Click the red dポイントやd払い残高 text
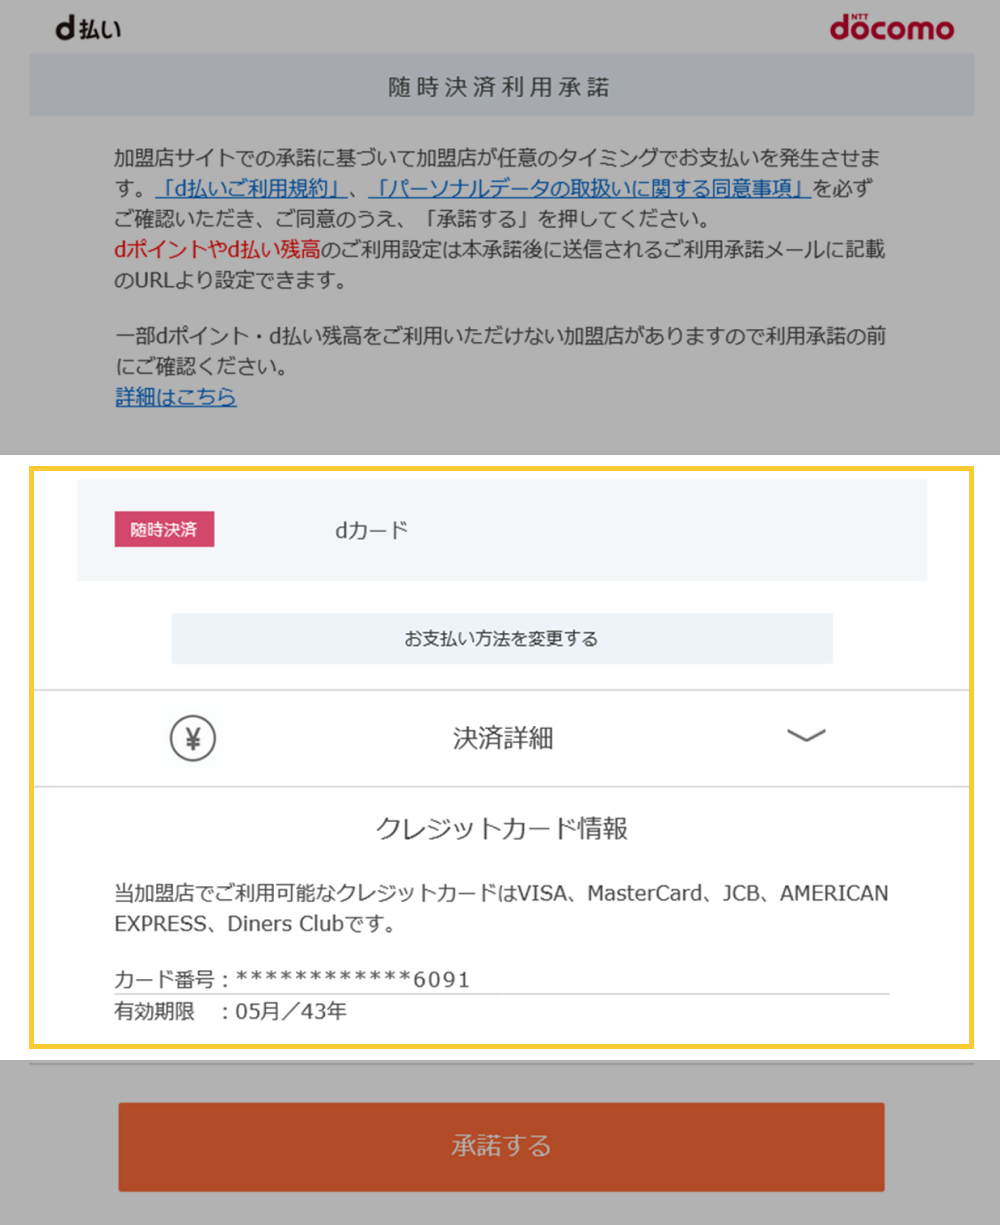Viewport: 1000px width, 1225px height. pyautogui.click(x=217, y=250)
